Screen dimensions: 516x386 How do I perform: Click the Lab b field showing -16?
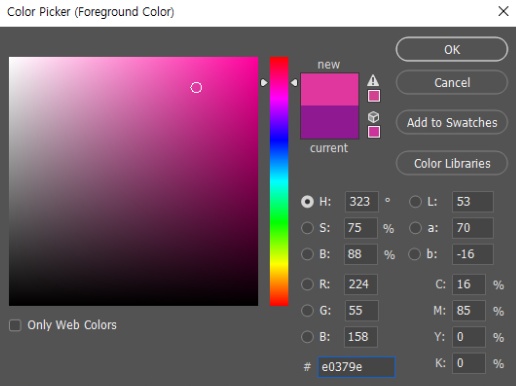pyautogui.click(x=473, y=254)
